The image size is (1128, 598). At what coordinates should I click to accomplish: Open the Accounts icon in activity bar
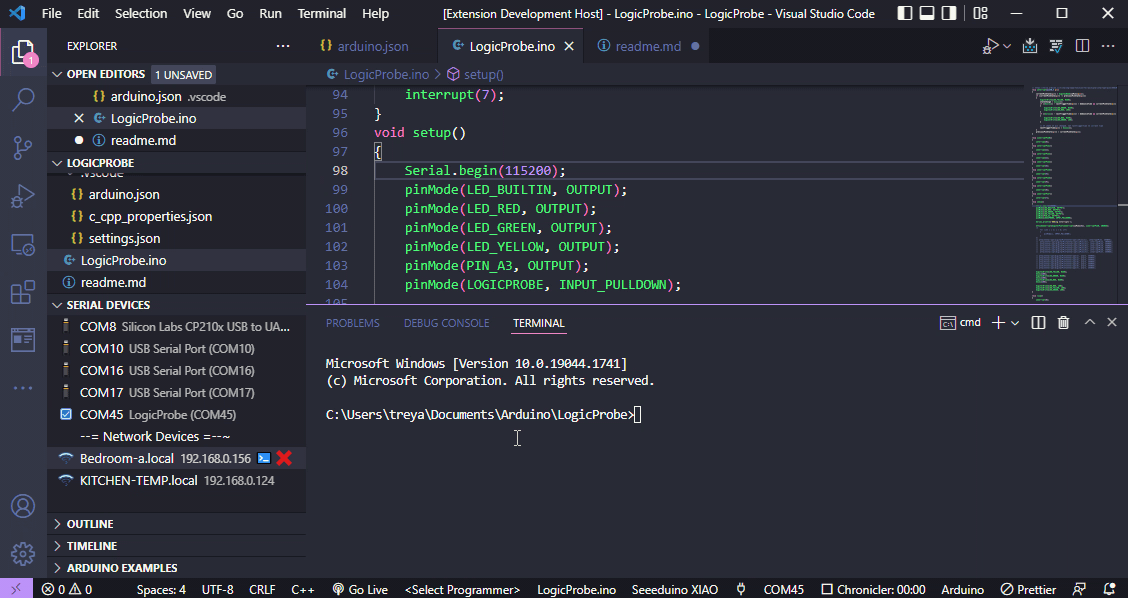(23, 506)
